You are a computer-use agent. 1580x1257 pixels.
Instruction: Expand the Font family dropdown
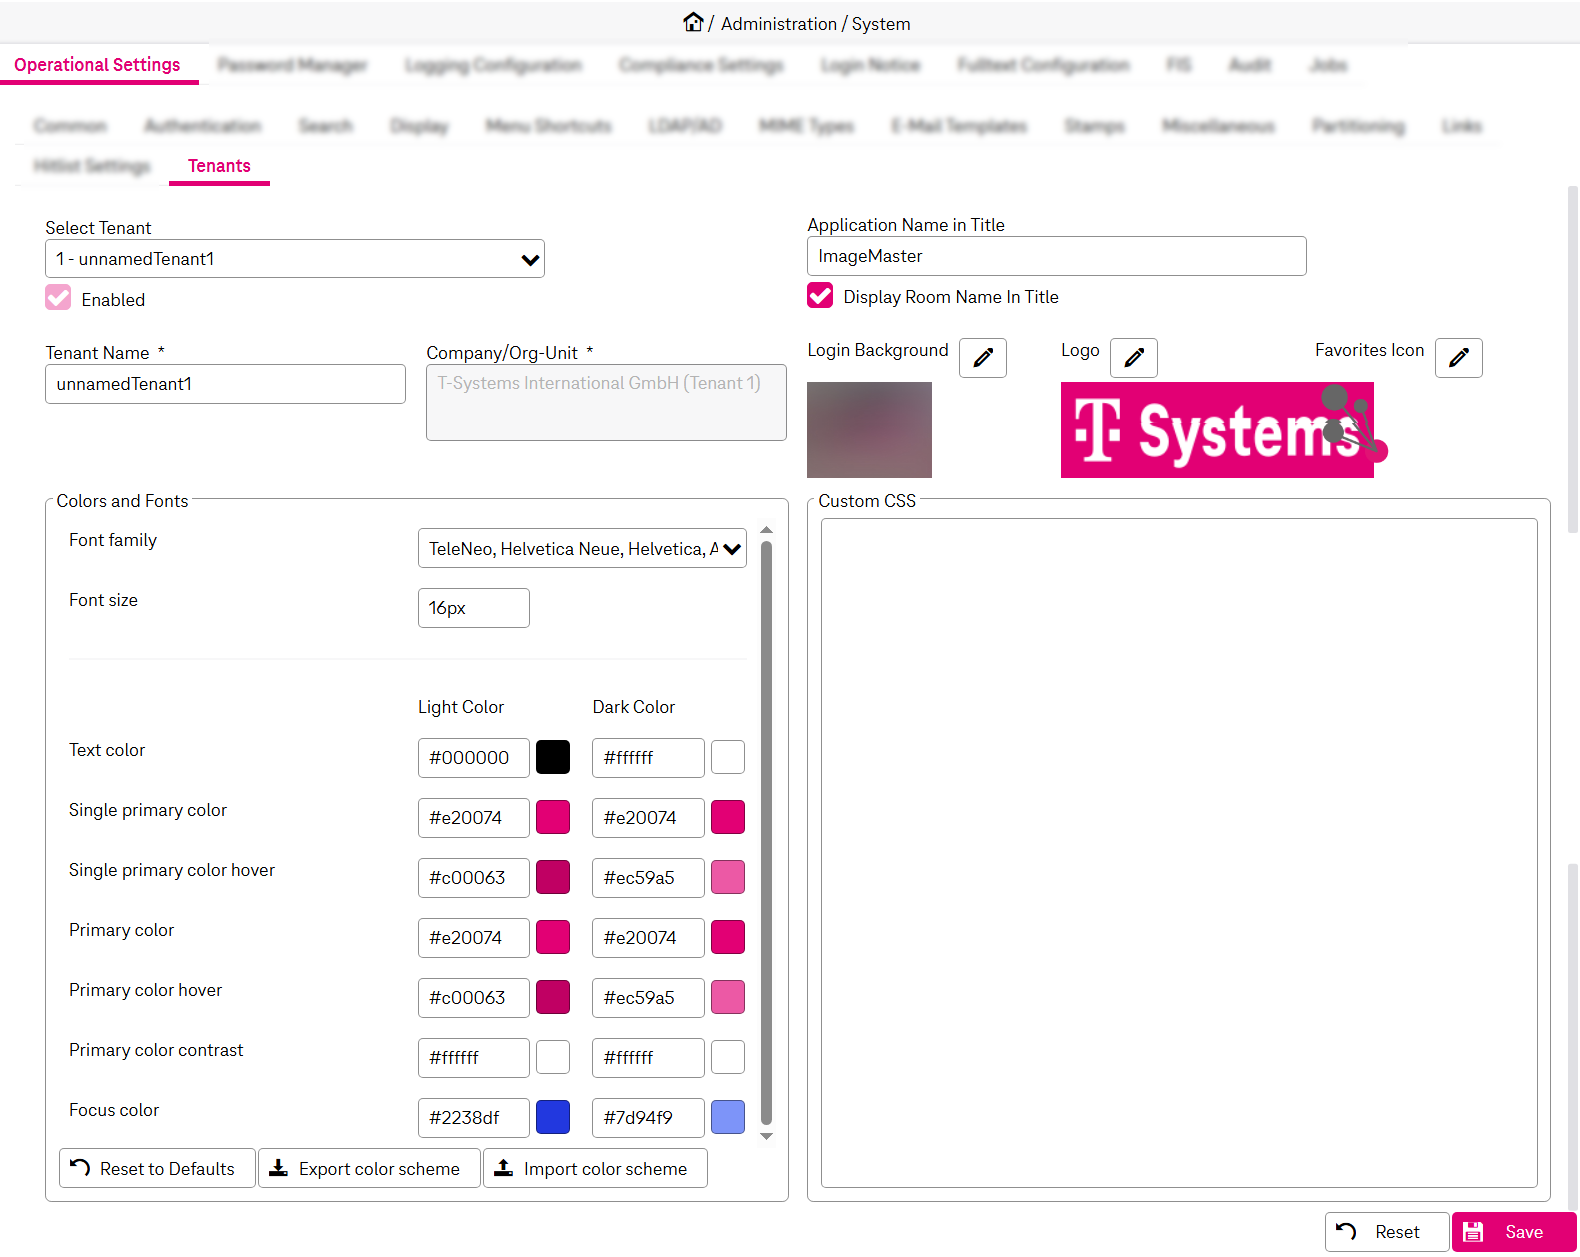click(x=582, y=549)
